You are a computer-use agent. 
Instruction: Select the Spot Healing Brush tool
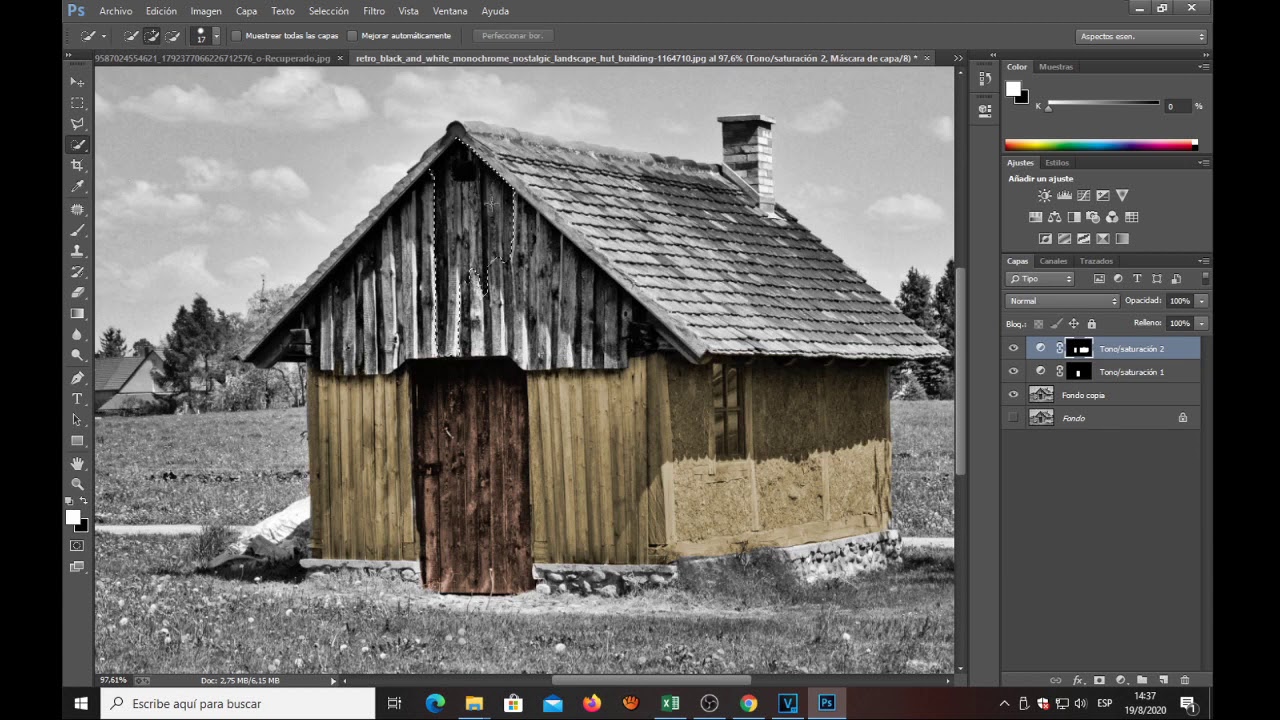click(x=77, y=210)
